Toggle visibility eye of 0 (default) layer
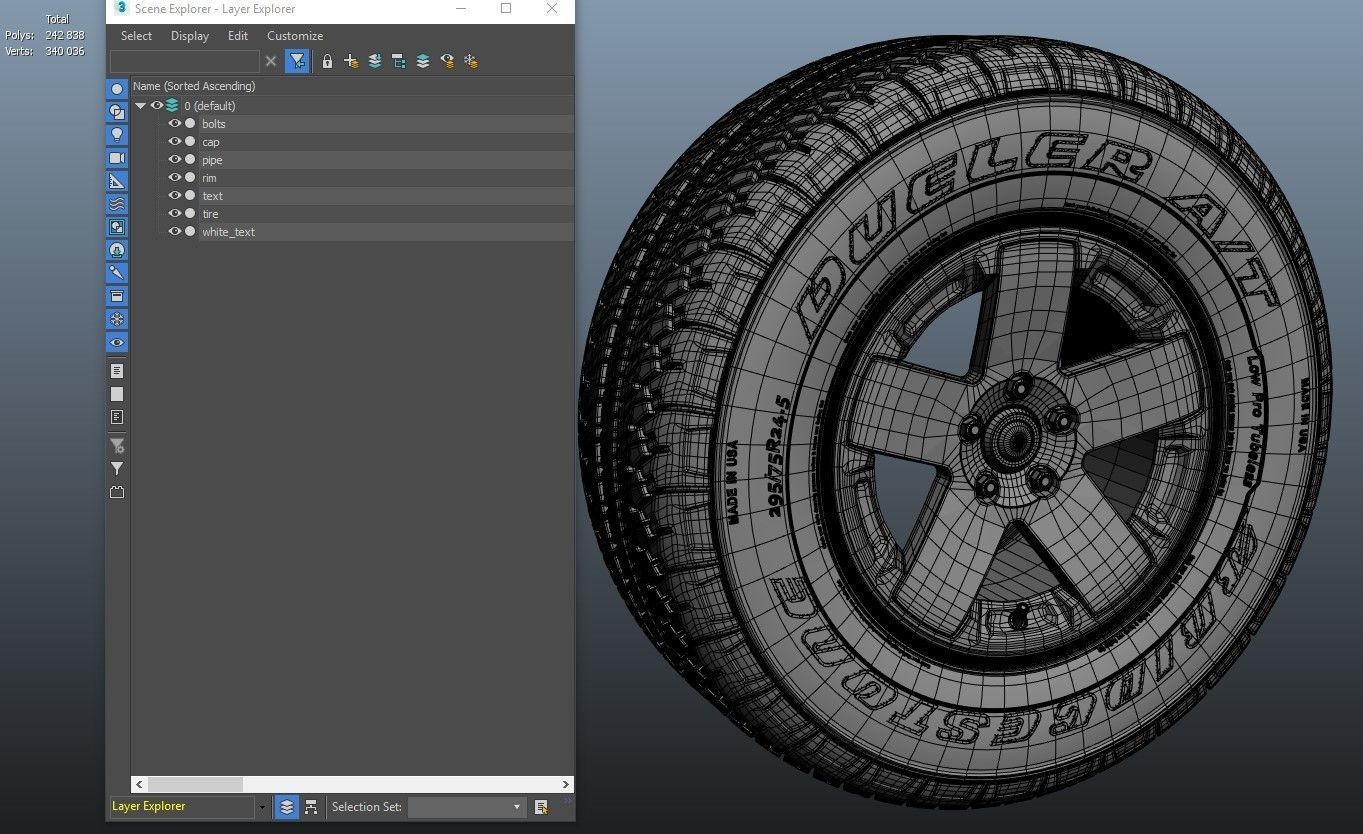Viewport: 1363px width, 834px height. pos(157,105)
